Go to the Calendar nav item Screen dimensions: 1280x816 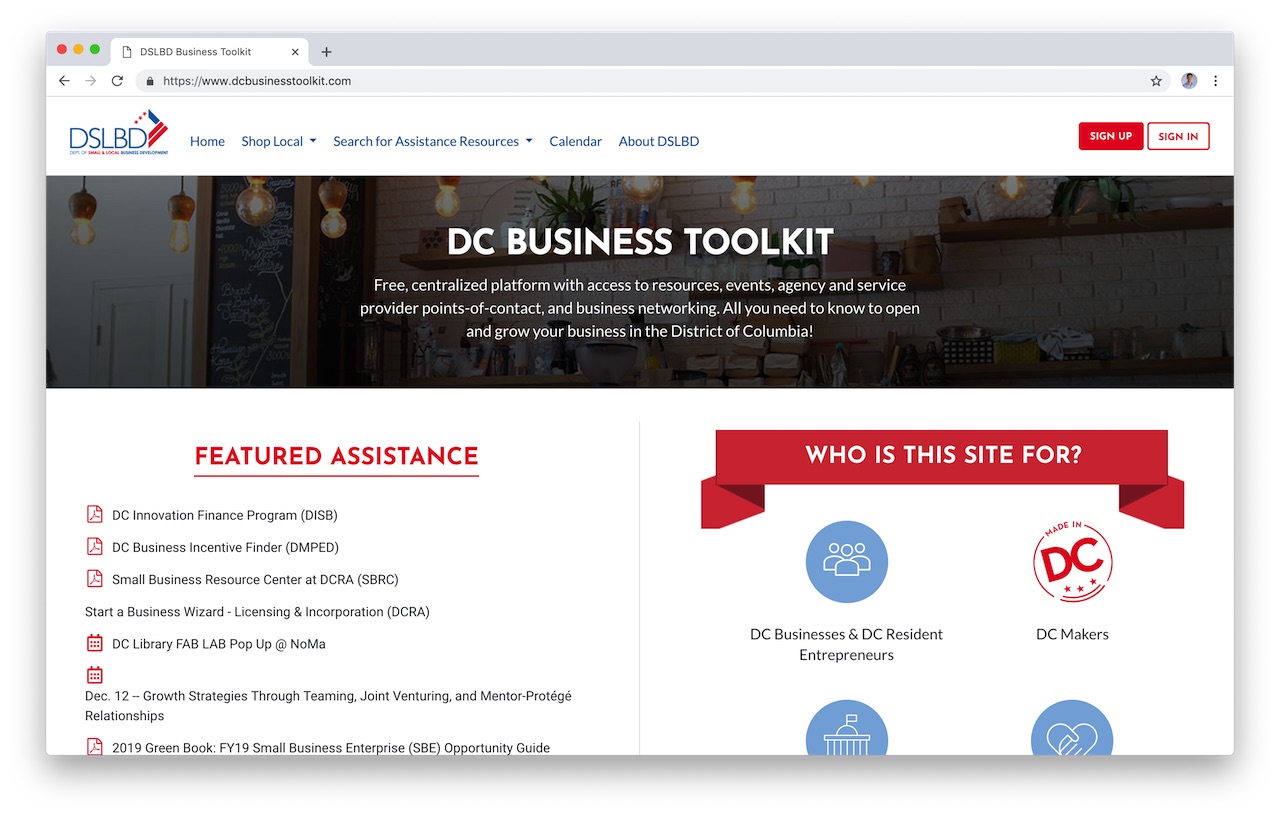[575, 141]
